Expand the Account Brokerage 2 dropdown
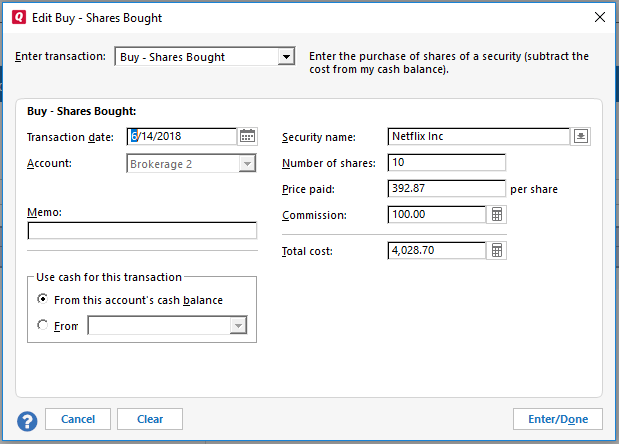Viewport: 619px width, 444px height. point(247,163)
